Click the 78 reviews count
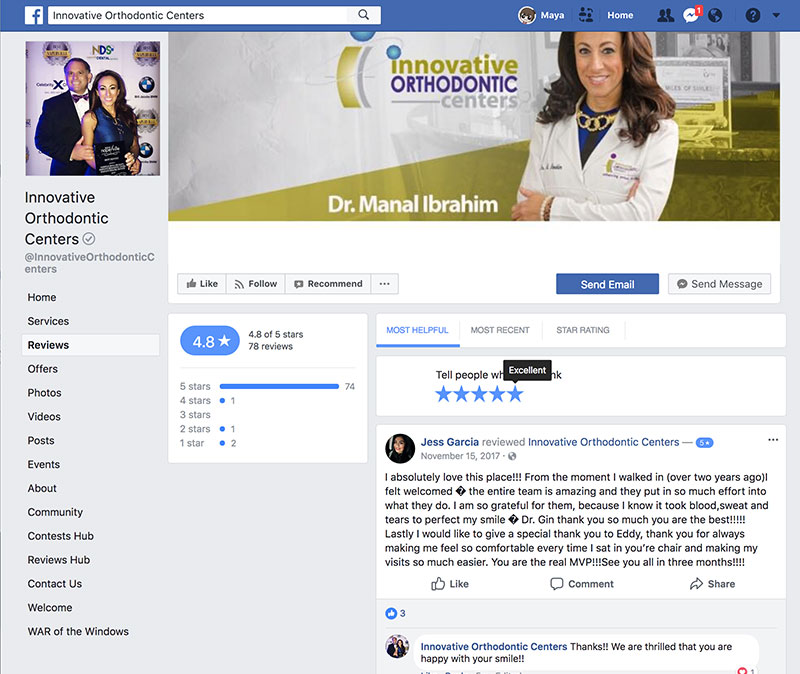This screenshot has height=674, width=800. pyautogui.click(x=270, y=346)
